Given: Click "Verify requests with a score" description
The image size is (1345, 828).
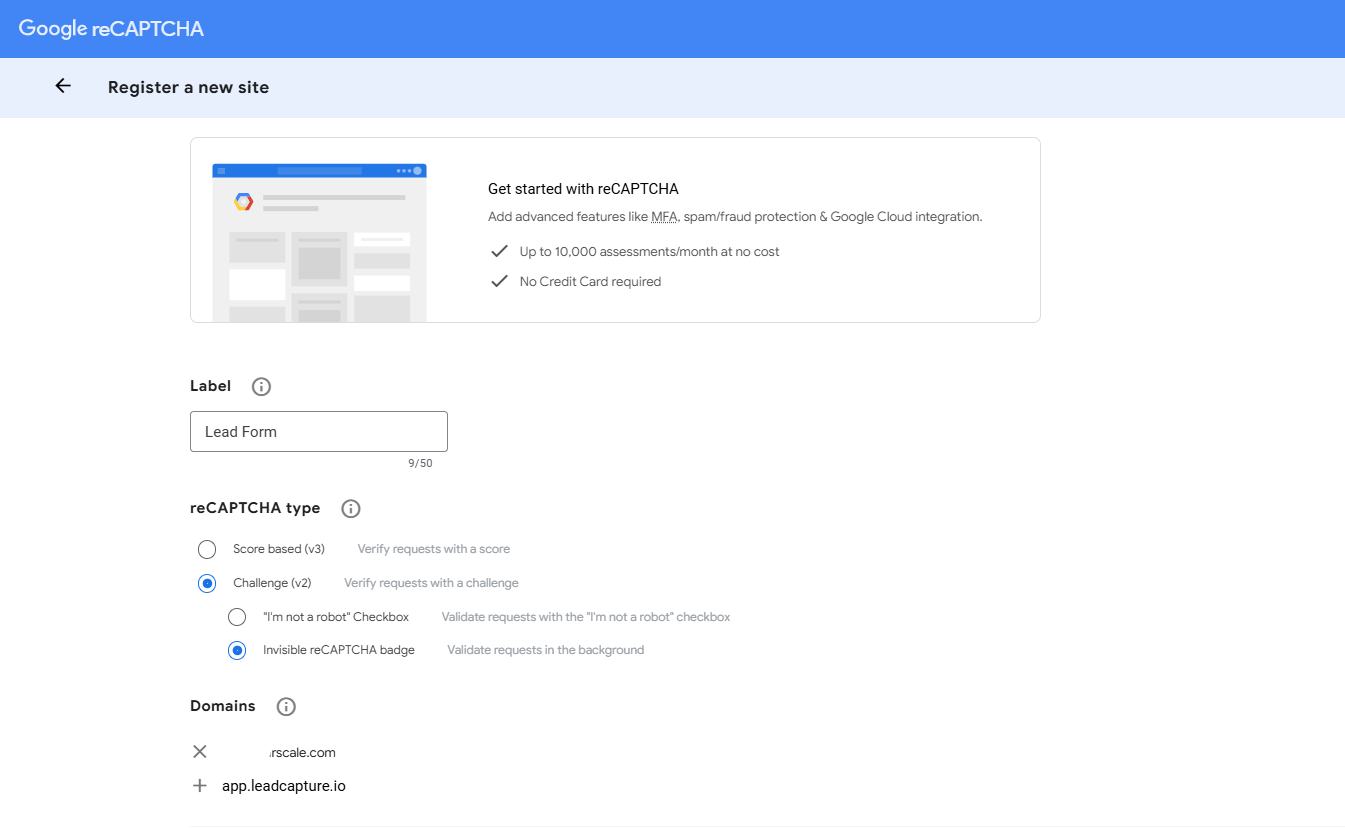Looking at the screenshot, I should click(x=434, y=549).
